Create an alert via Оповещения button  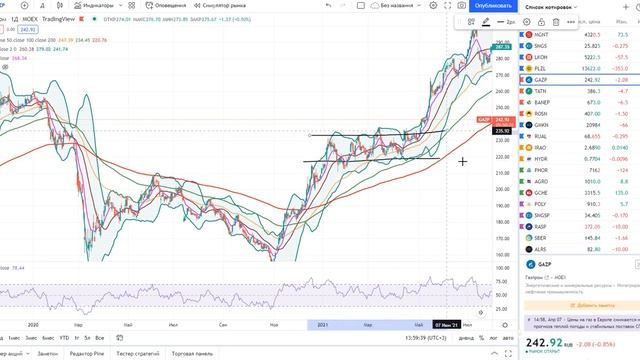pos(166,5)
